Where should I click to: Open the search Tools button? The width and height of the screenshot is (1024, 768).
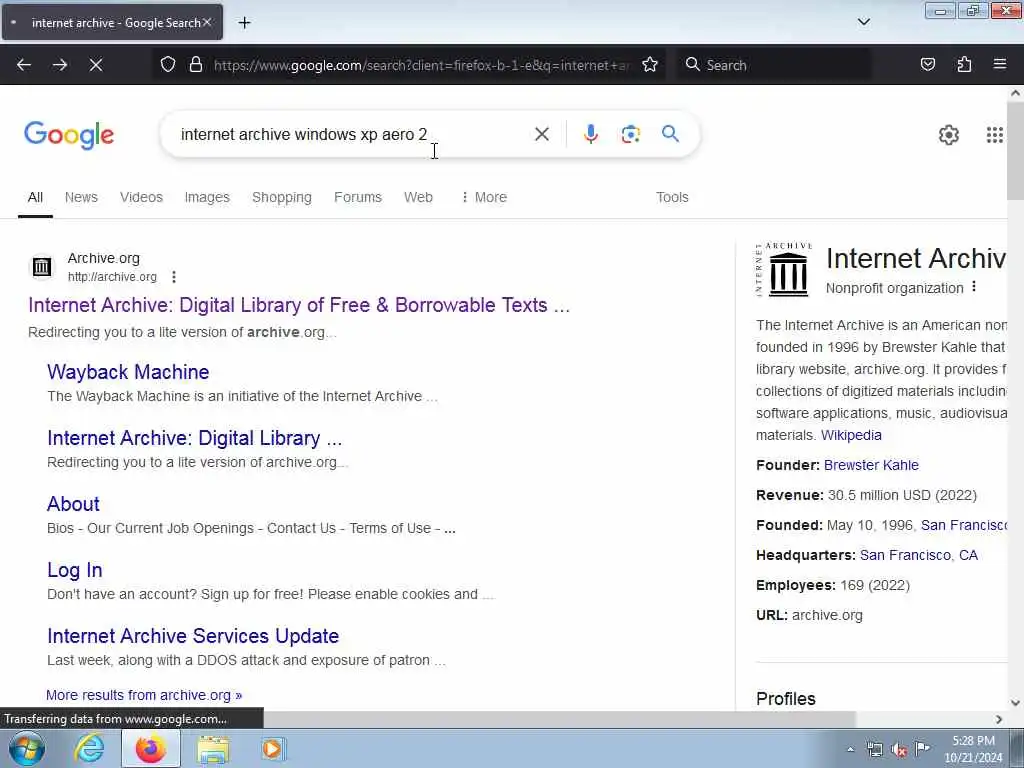pyautogui.click(x=672, y=197)
